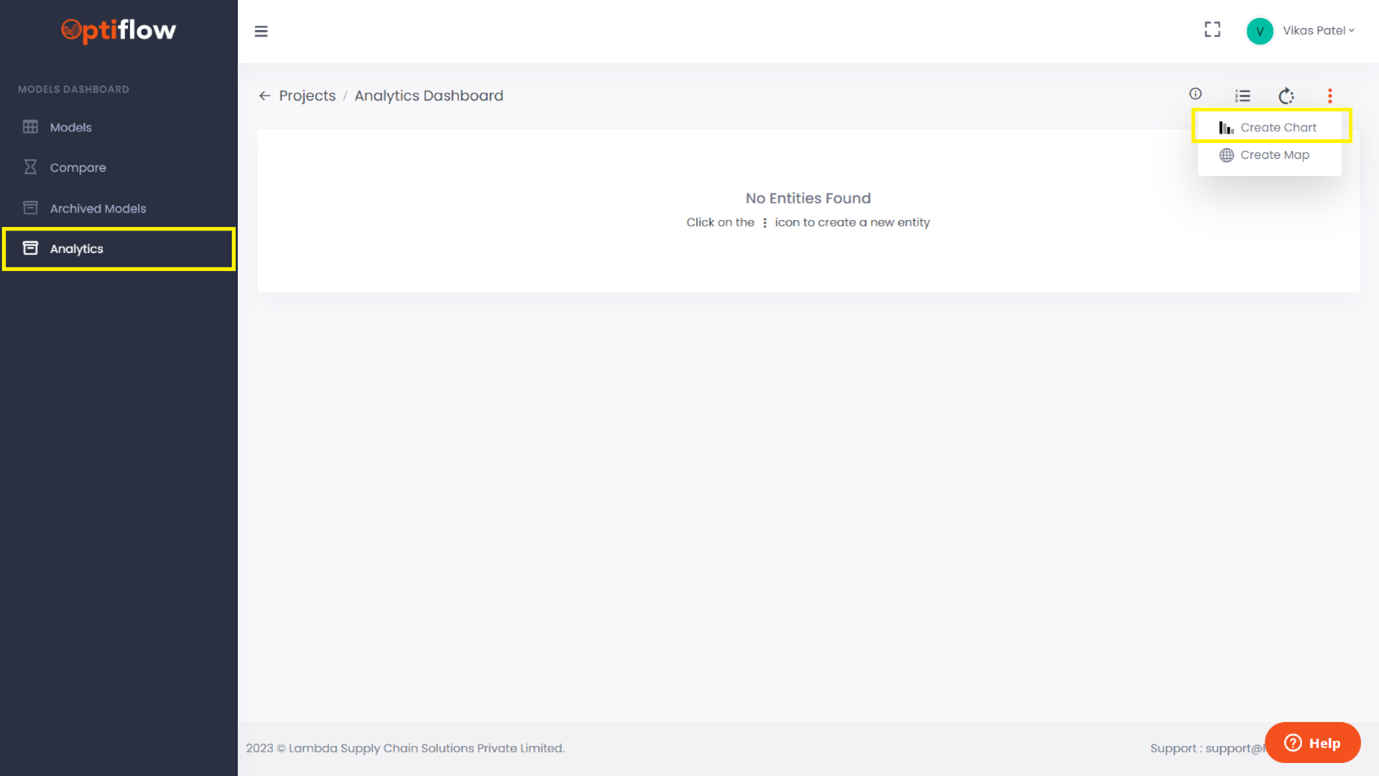Open the Vikas Patel avatar circle

pos(1260,30)
